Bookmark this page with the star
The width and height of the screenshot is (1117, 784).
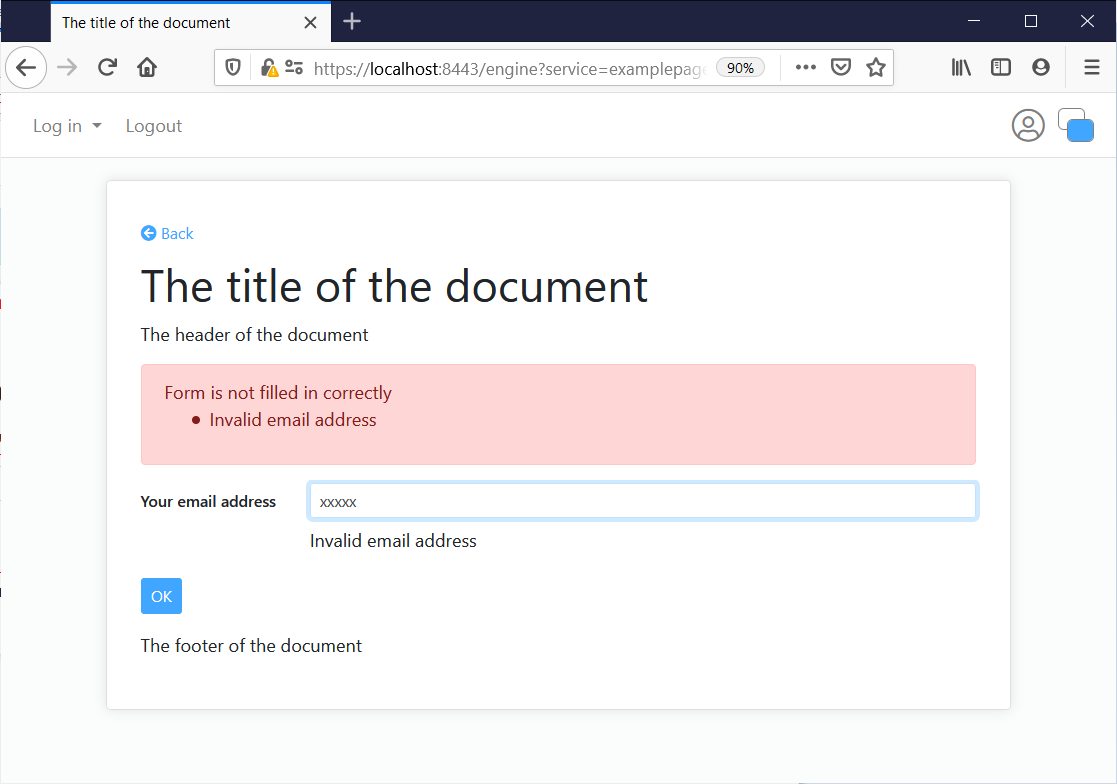coord(876,68)
